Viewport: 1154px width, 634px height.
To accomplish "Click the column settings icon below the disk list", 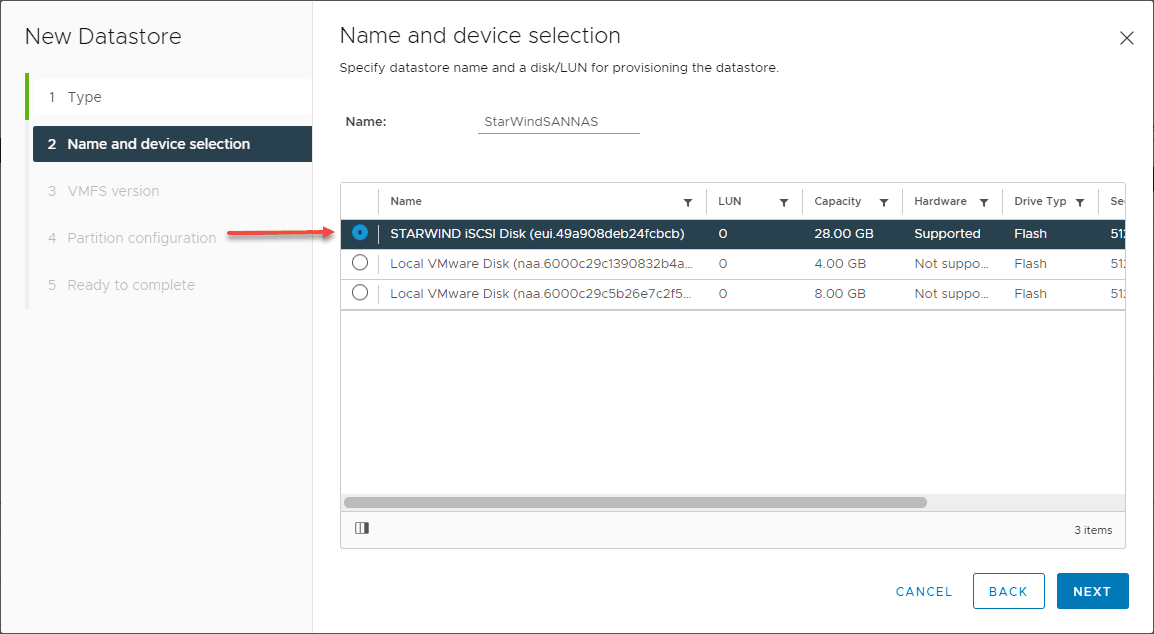I will (361, 528).
